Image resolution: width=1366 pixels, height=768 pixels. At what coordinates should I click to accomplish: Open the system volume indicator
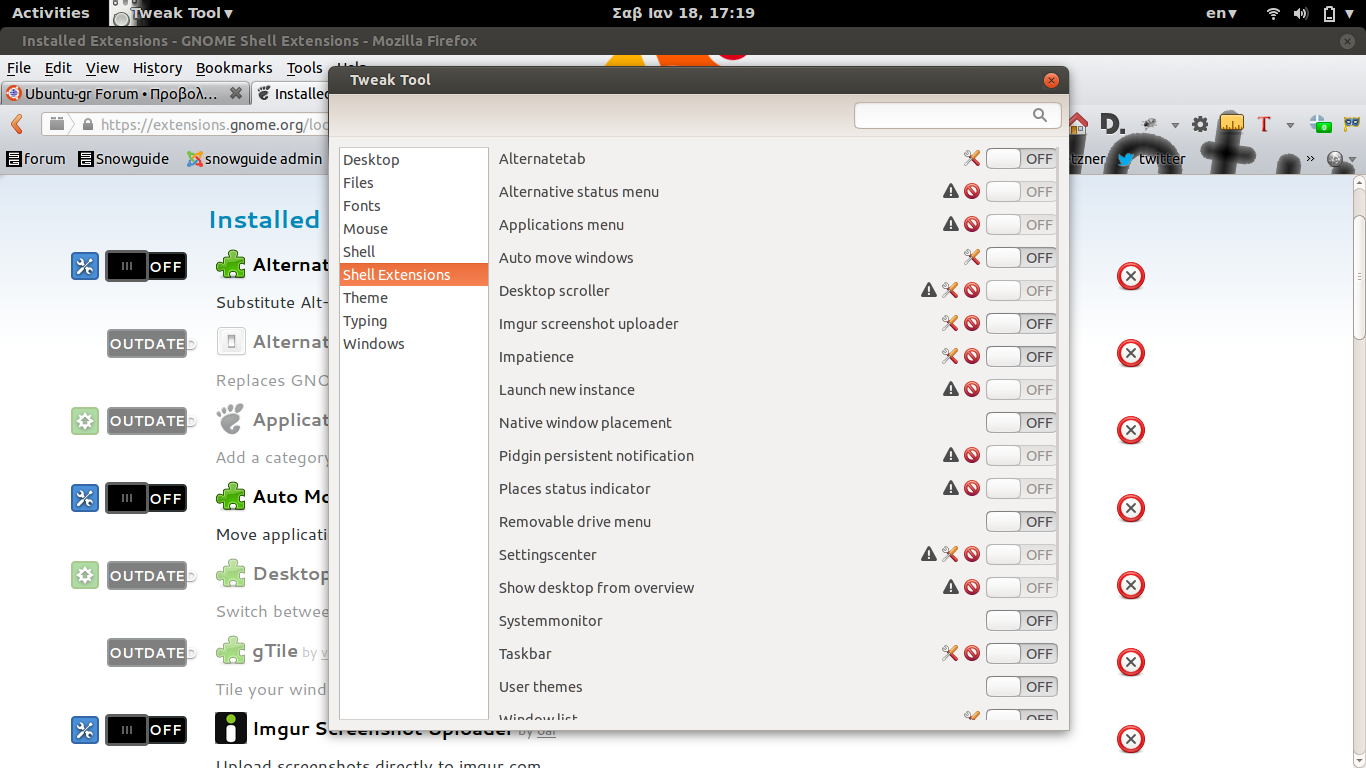pyautogui.click(x=1301, y=13)
